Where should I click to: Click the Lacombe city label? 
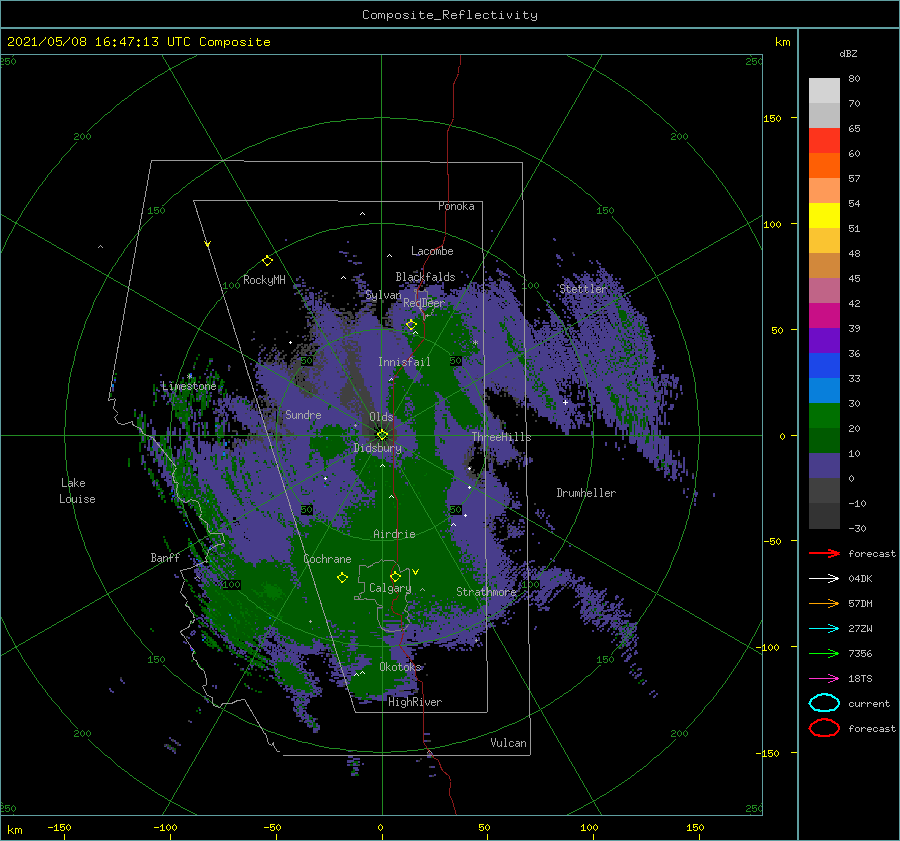[432, 251]
